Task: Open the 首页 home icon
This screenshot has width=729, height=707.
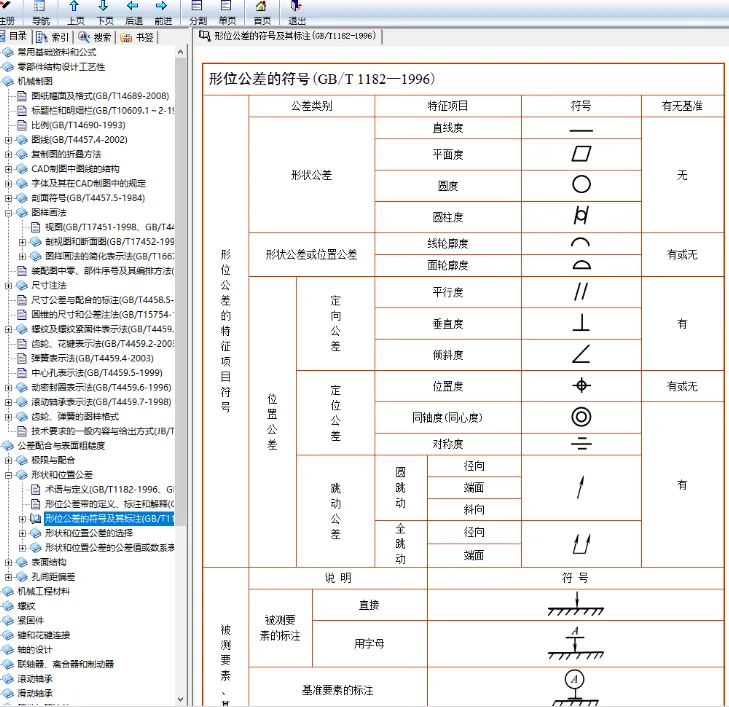Action: point(261,7)
